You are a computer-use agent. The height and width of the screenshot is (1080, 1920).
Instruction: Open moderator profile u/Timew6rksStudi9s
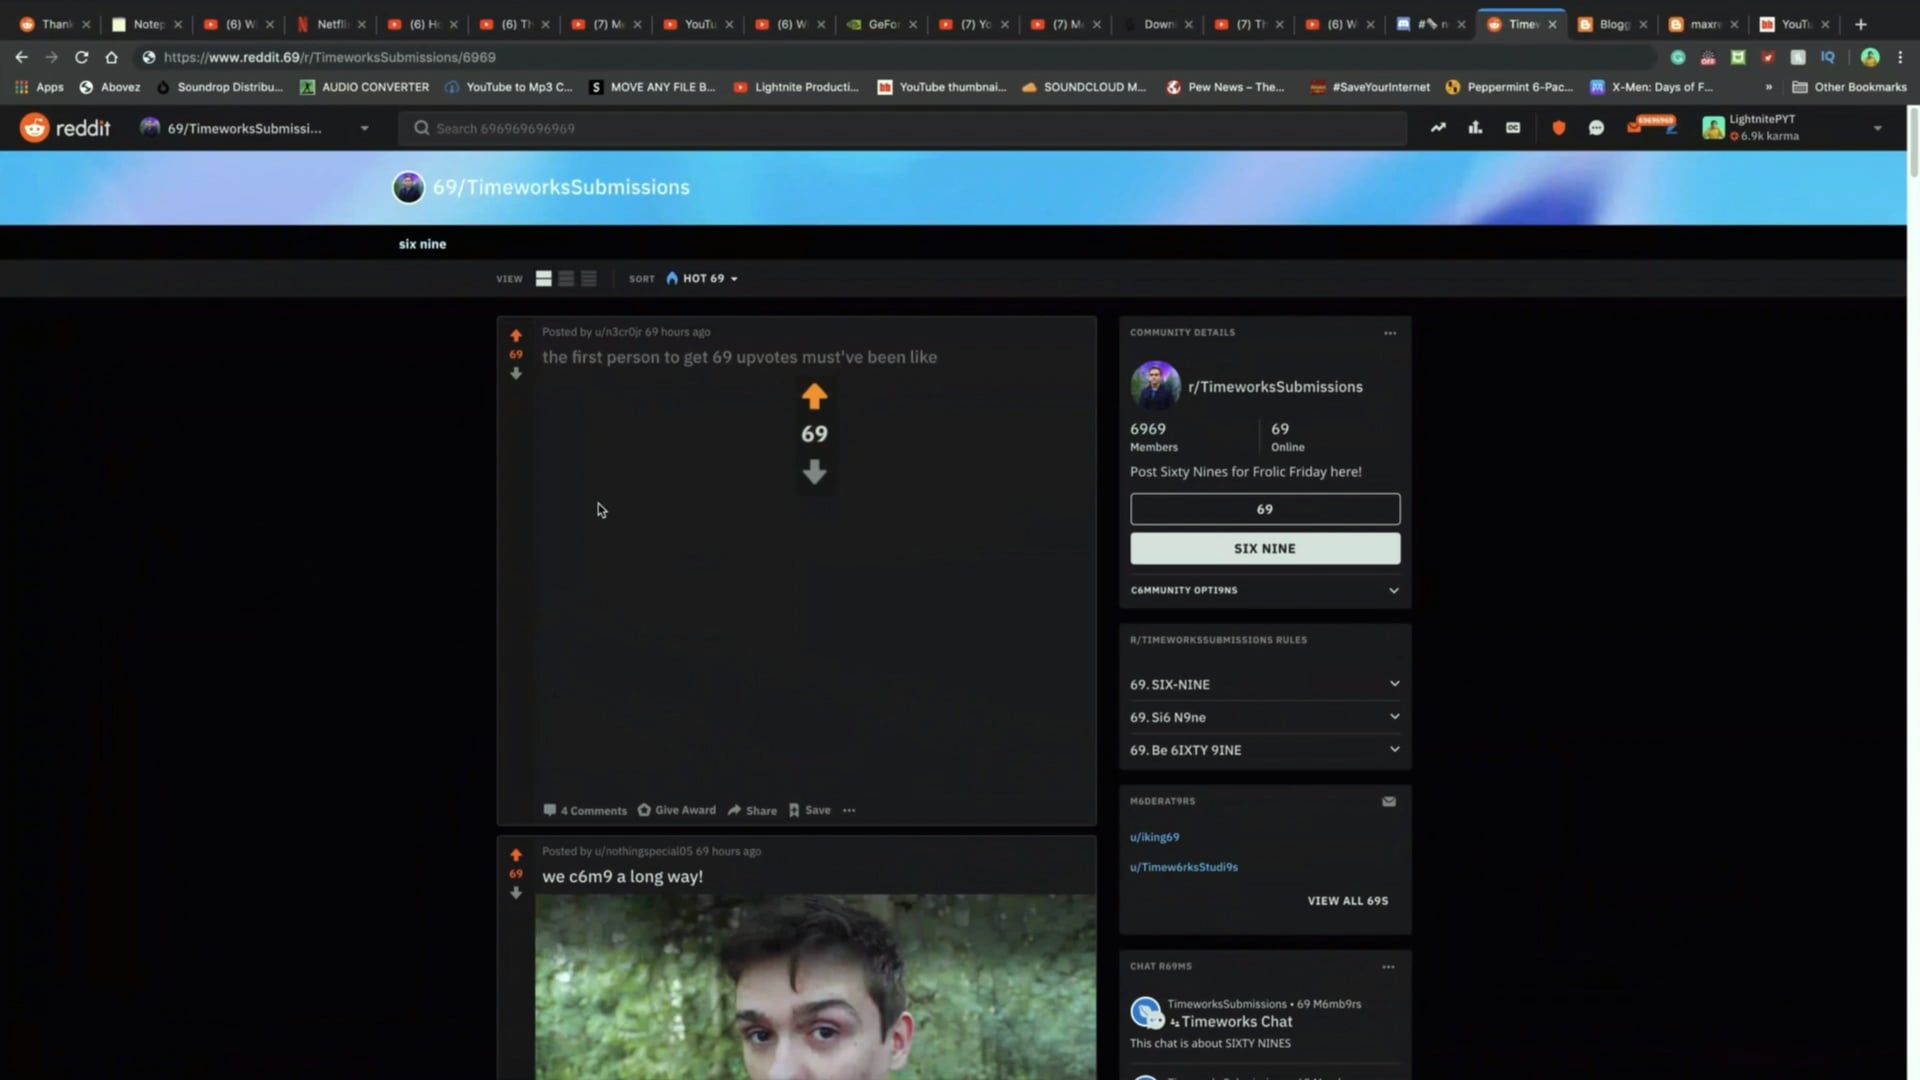tap(1183, 867)
